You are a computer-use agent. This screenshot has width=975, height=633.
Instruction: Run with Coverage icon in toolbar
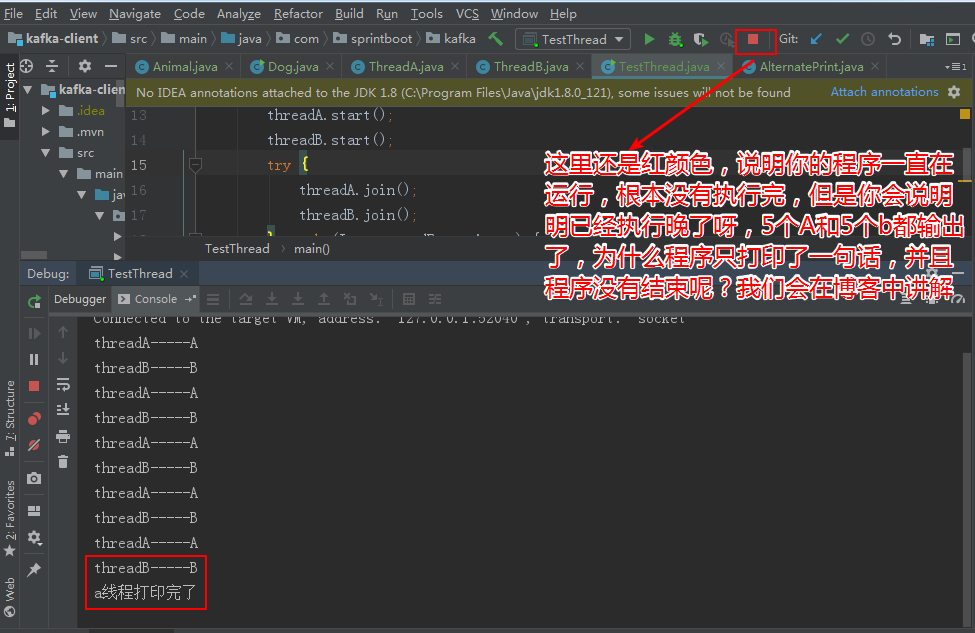701,39
